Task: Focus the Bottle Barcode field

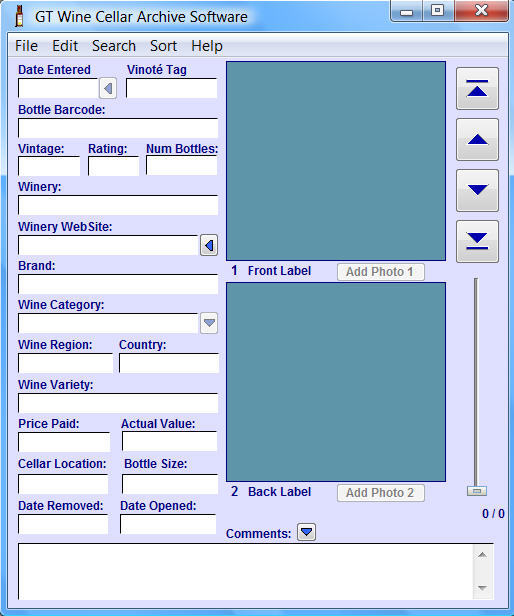Action: pyautogui.click(x=118, y=128)
